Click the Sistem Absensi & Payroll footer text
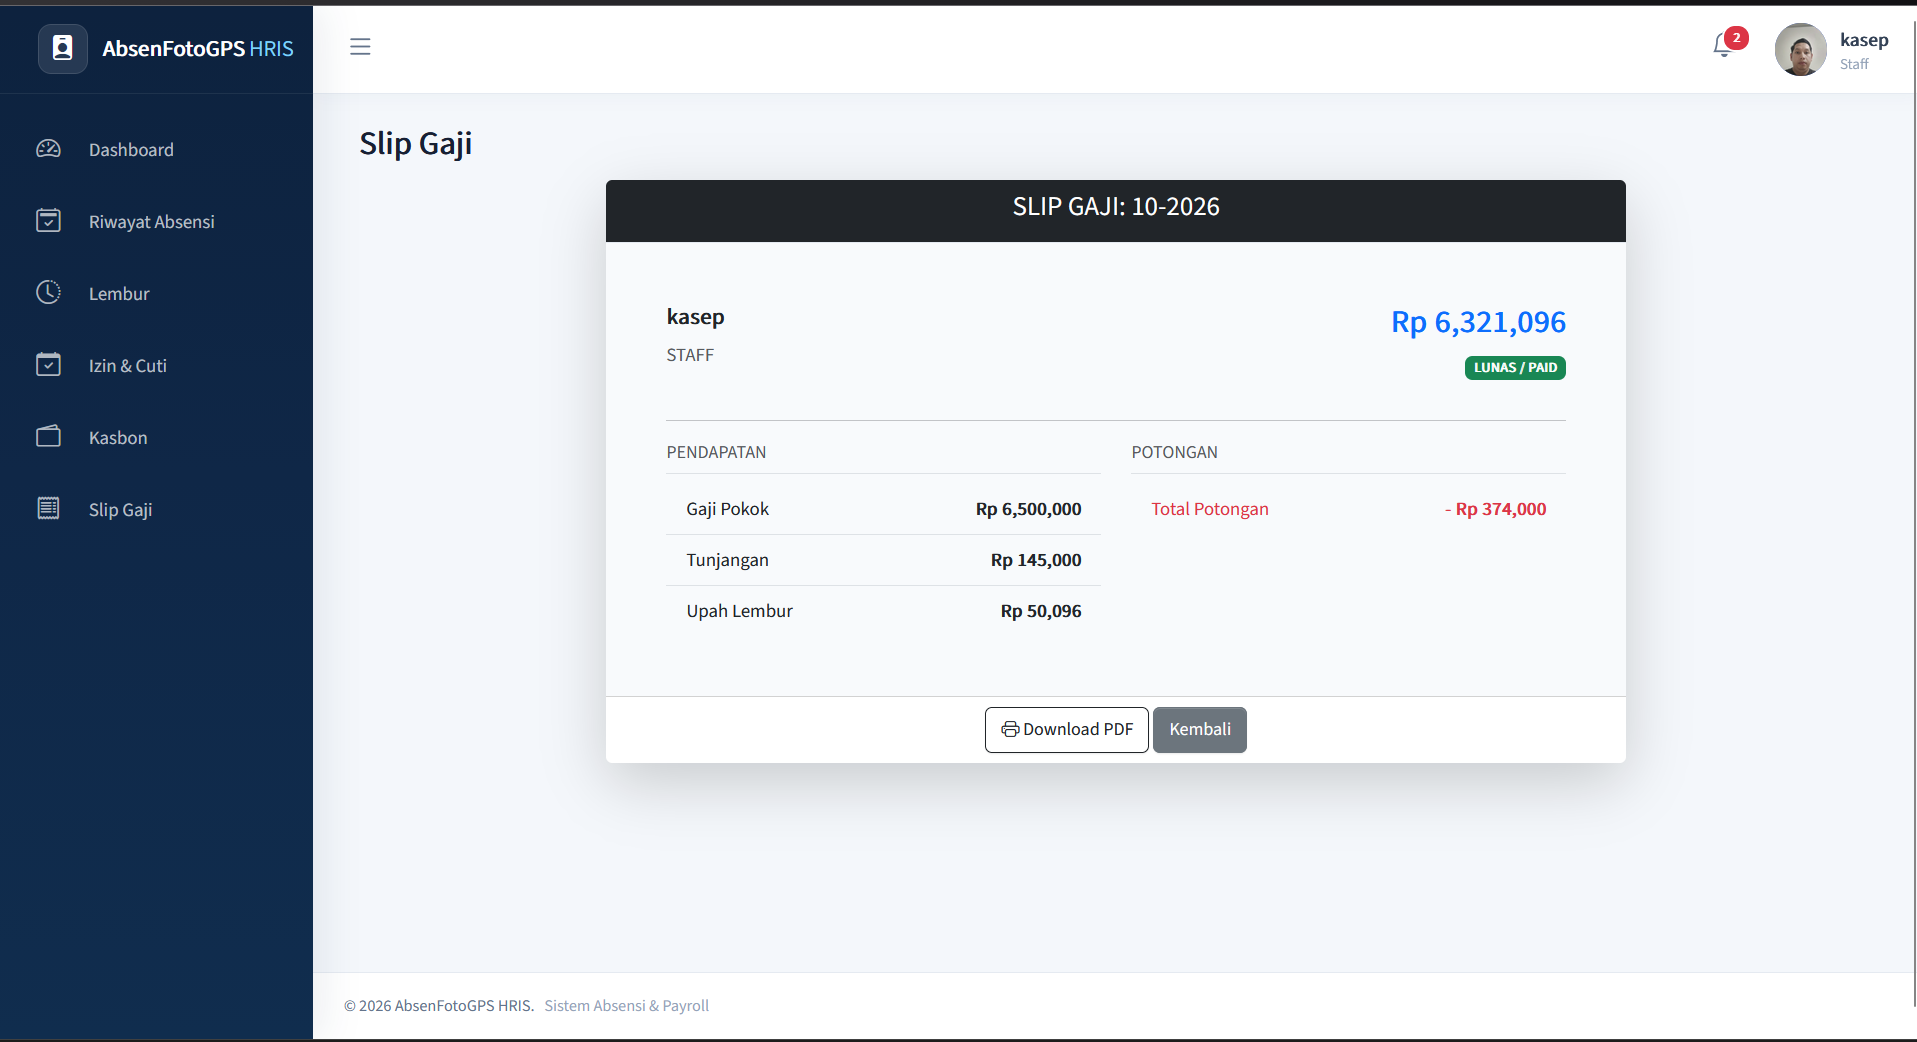This screenshot has width=1917, height=1042. (x=626, y=1006)
